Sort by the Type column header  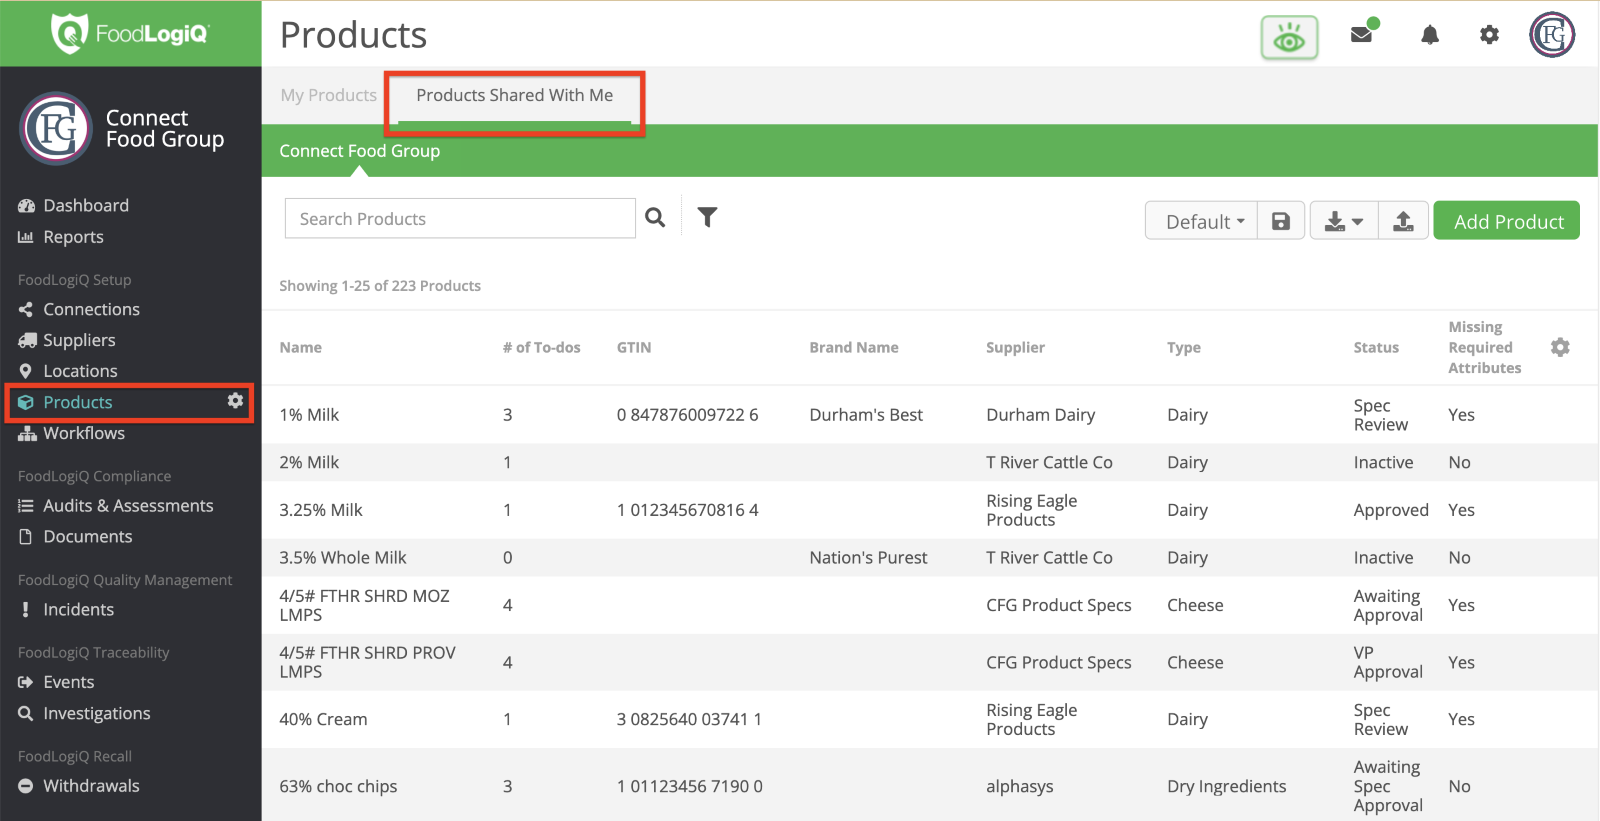coord(1184,348)
